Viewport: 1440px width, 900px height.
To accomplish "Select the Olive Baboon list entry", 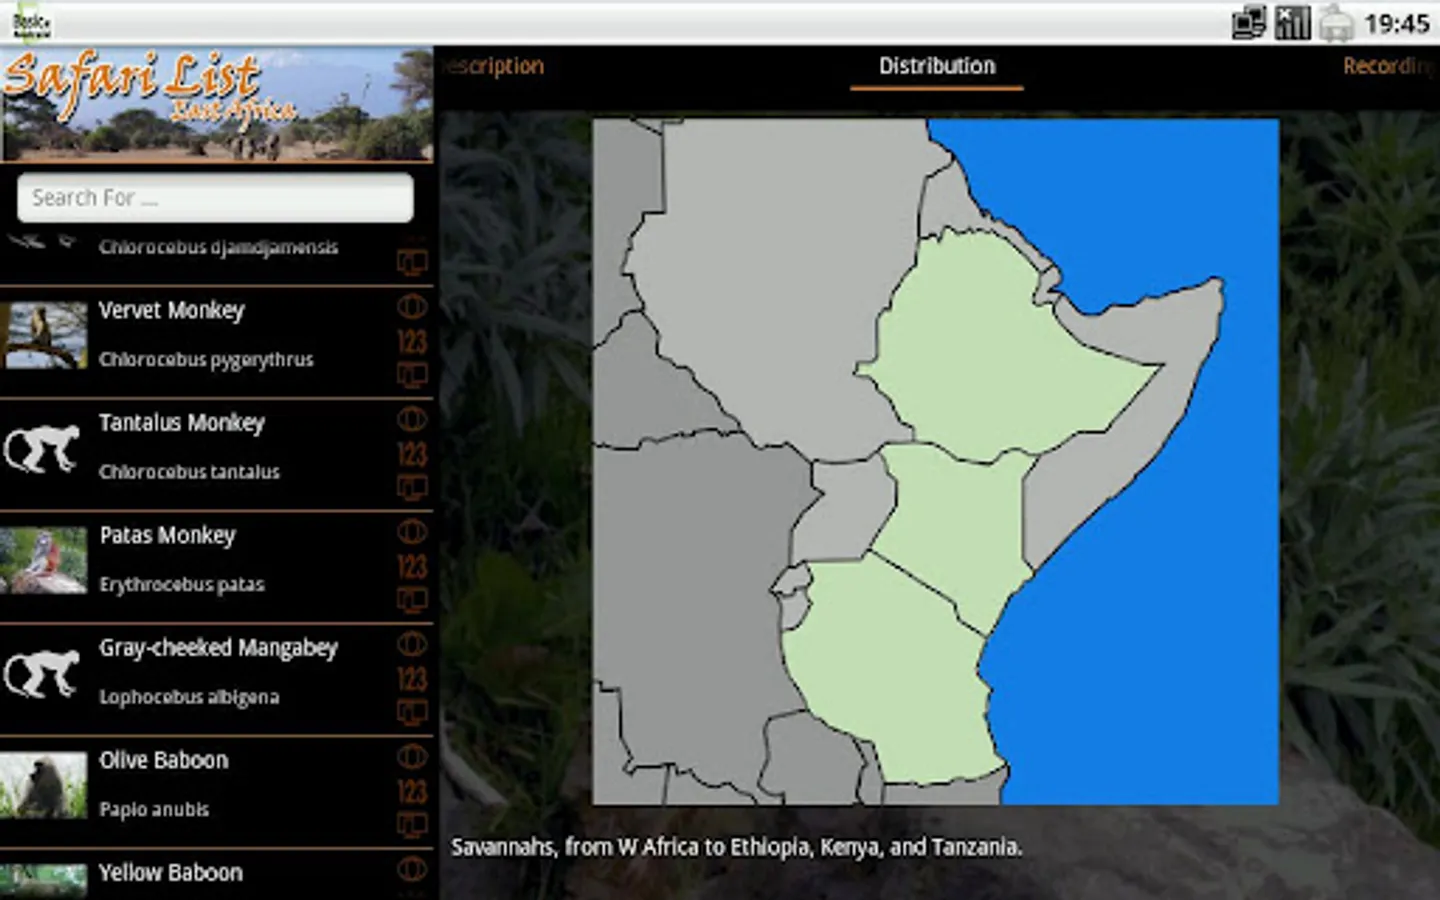I will (x=217, y=792).
